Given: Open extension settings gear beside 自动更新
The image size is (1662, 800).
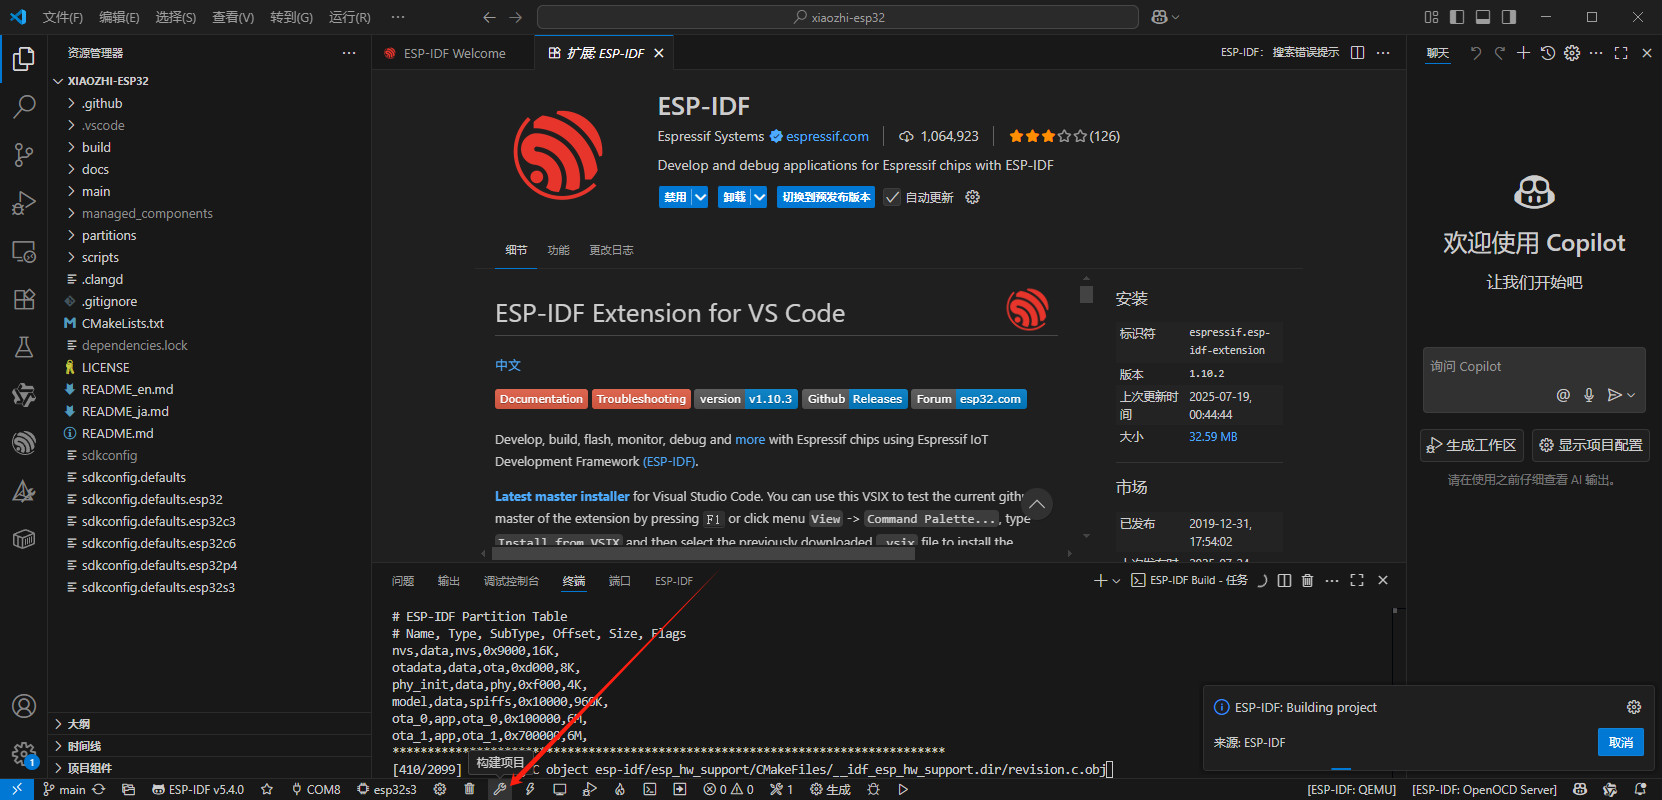Looking at the screenshot, I should pos(972,197).
